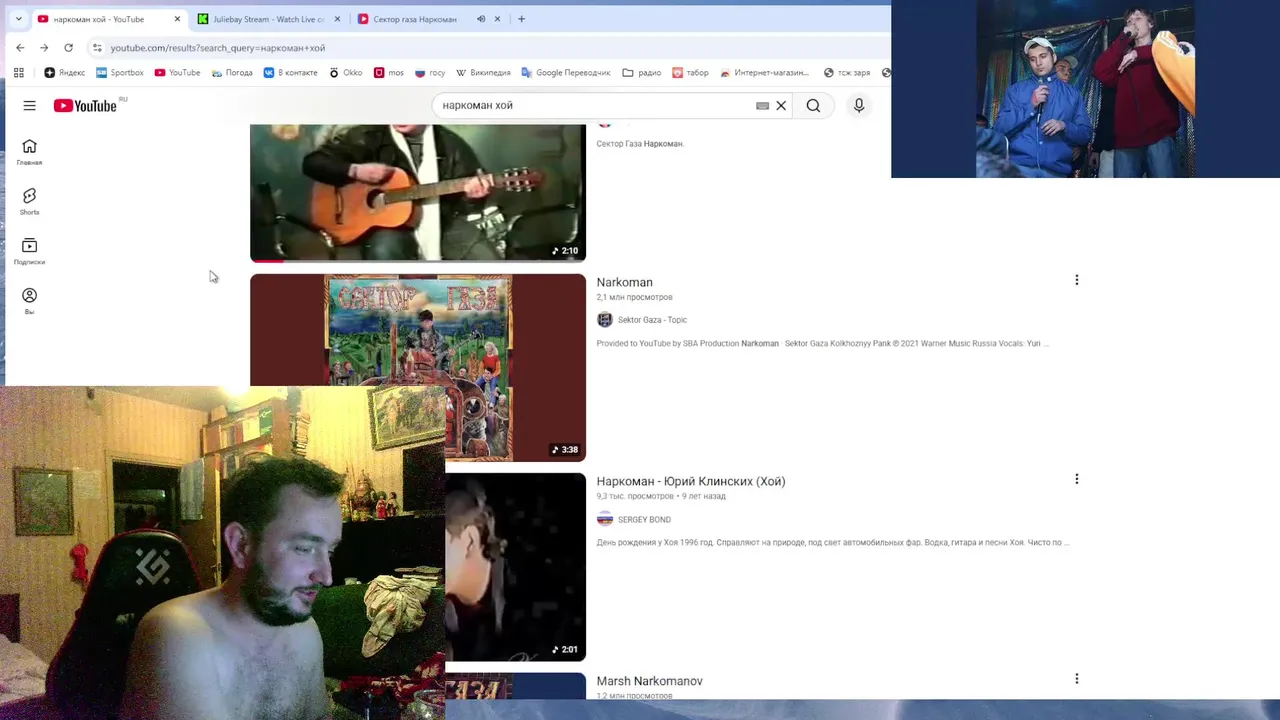Open the on-screen keyboard icon in search box
The height and width of the screenshot is (720, 1280).
click(763, 105)
